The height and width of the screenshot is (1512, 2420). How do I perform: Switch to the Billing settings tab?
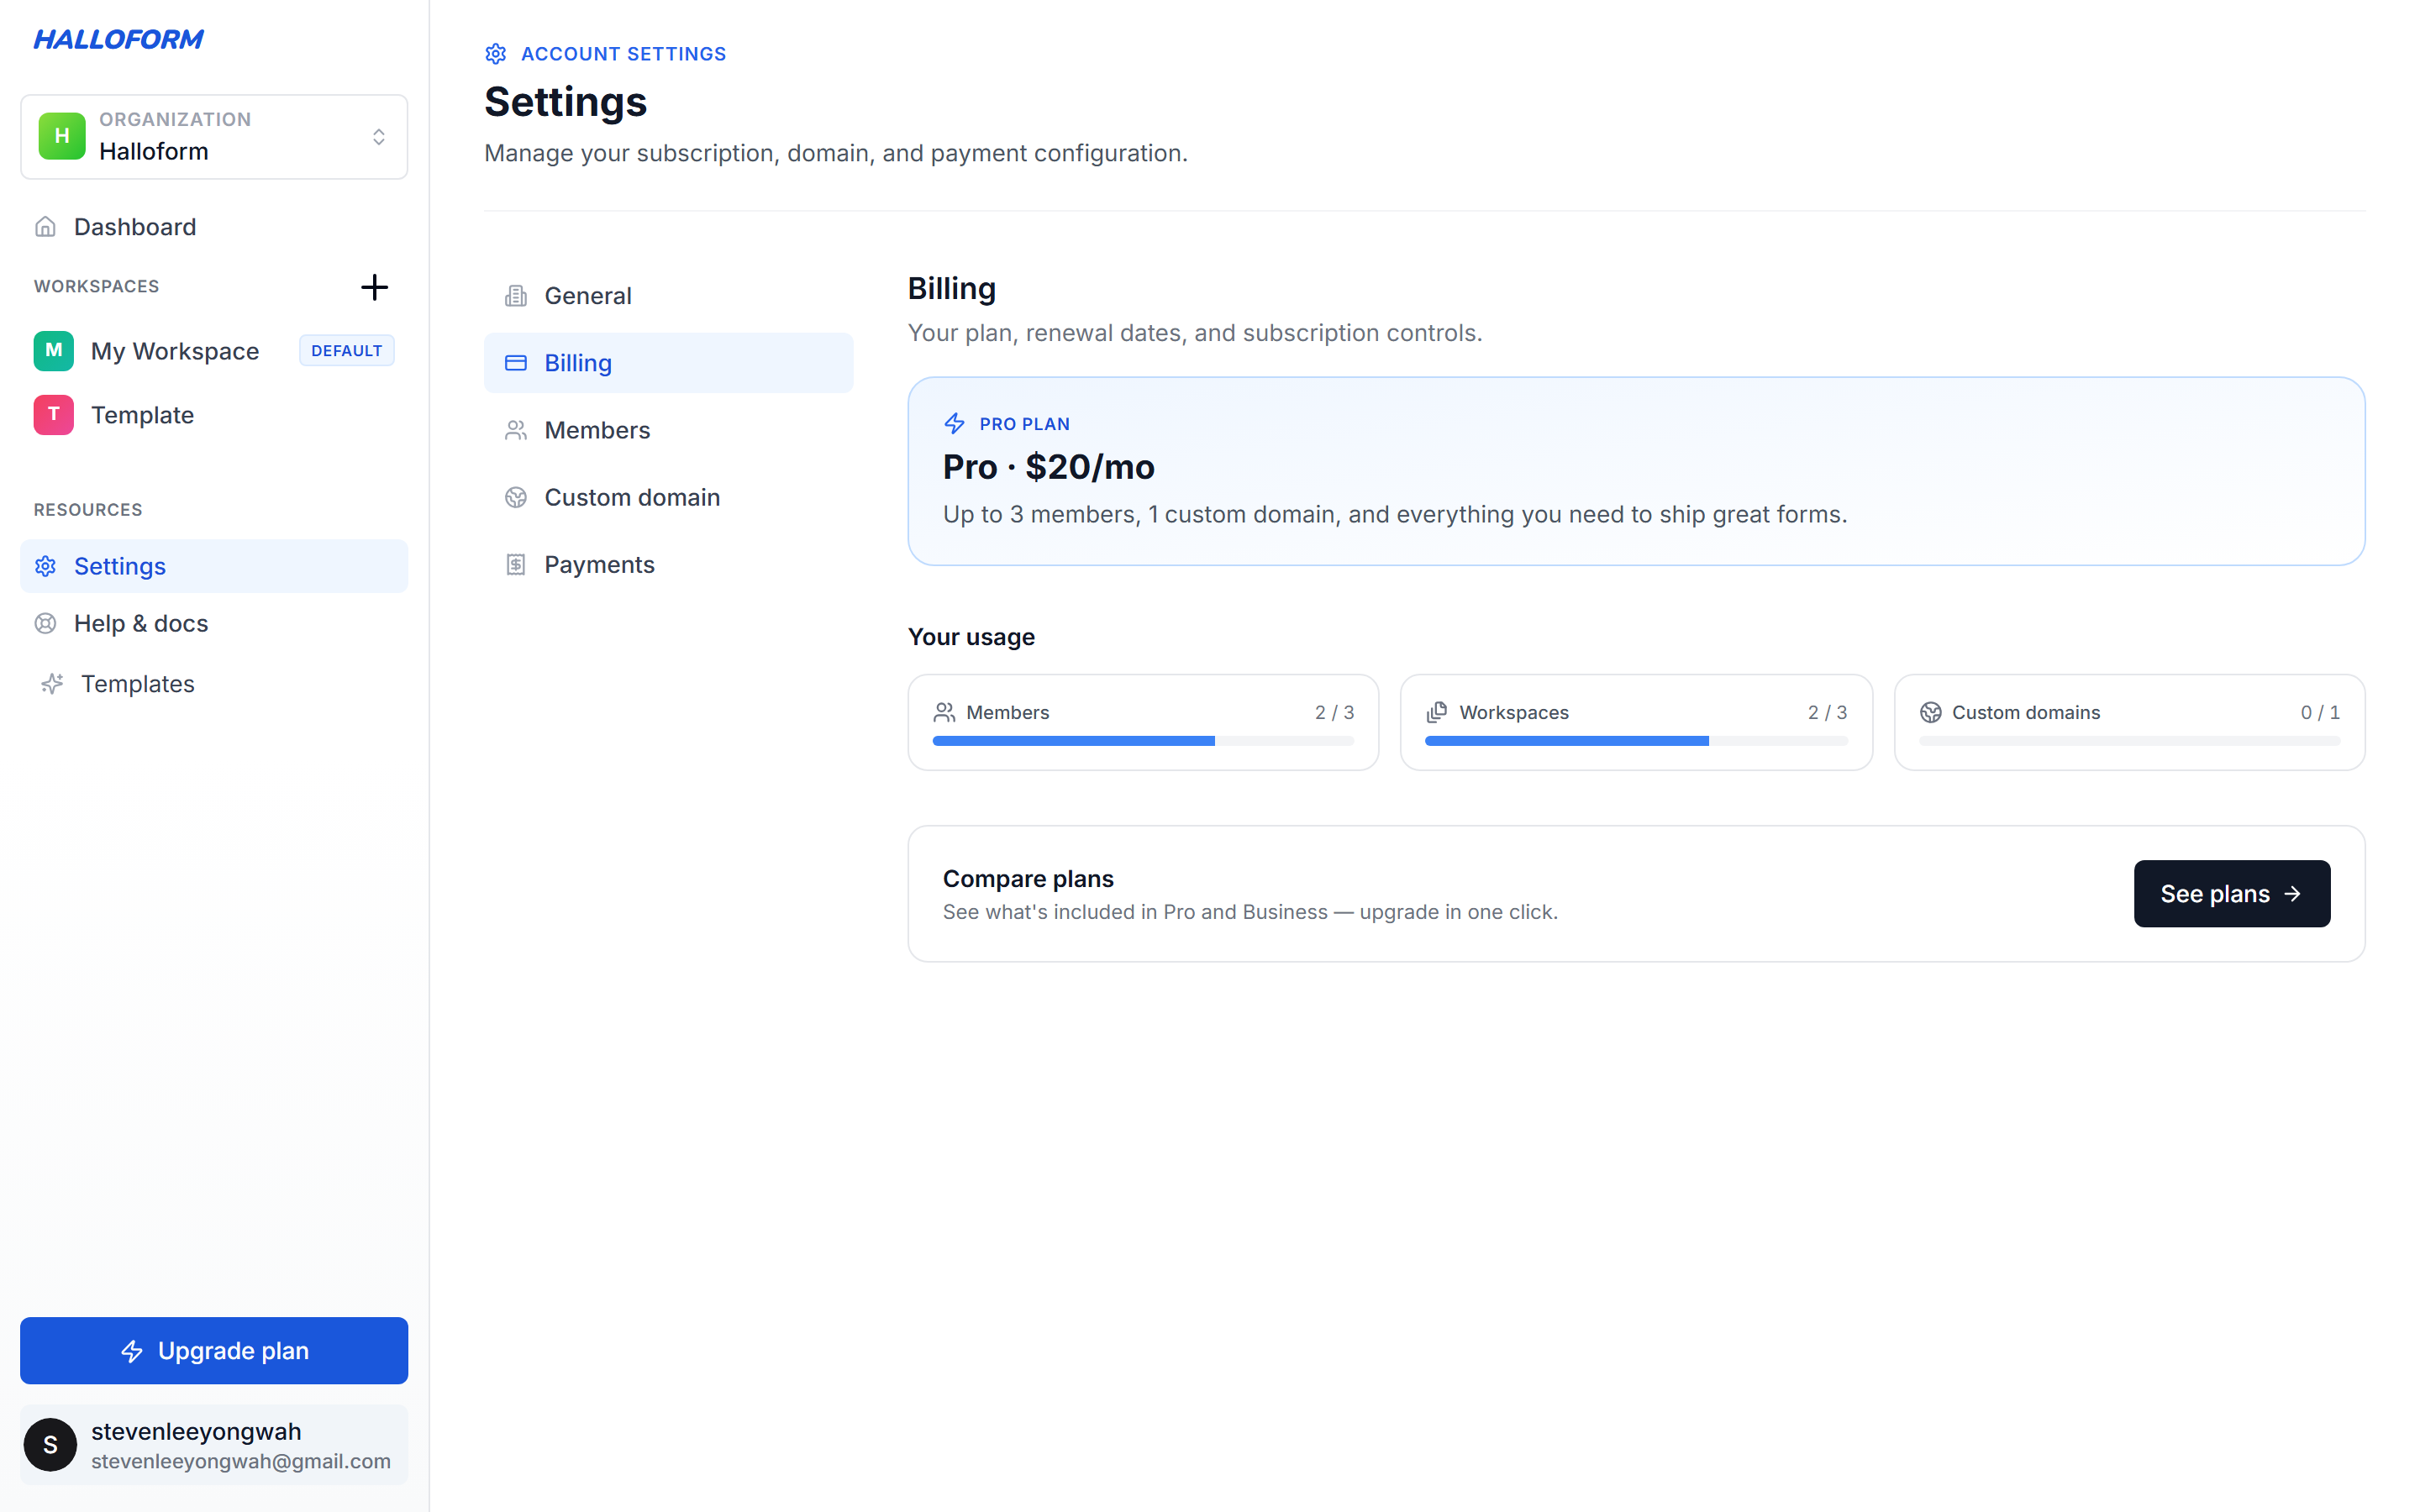point(669,363)
